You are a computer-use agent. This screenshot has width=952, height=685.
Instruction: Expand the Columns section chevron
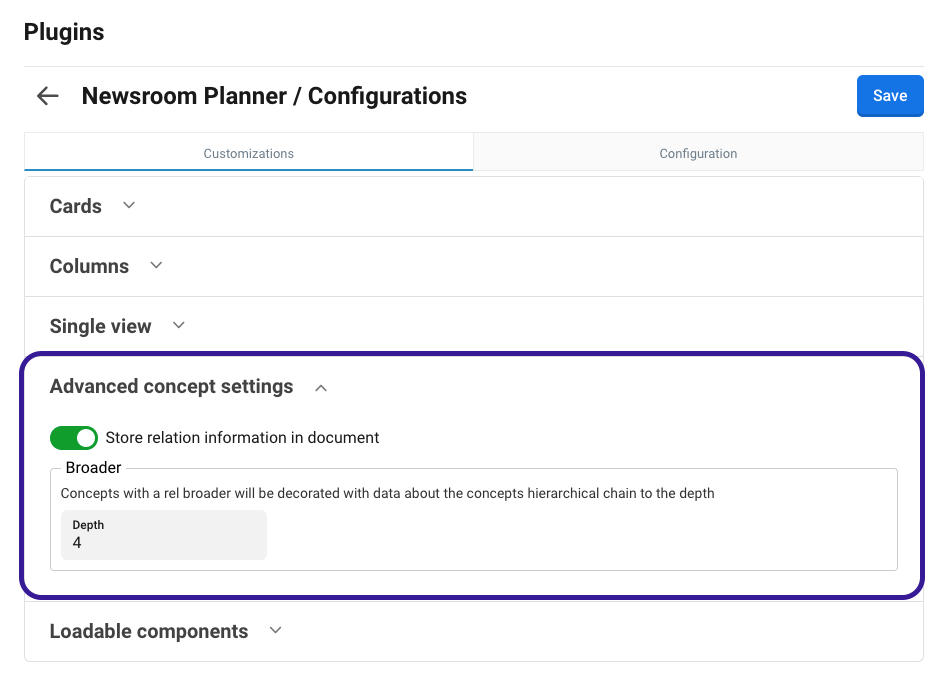(x=156, y=266)
